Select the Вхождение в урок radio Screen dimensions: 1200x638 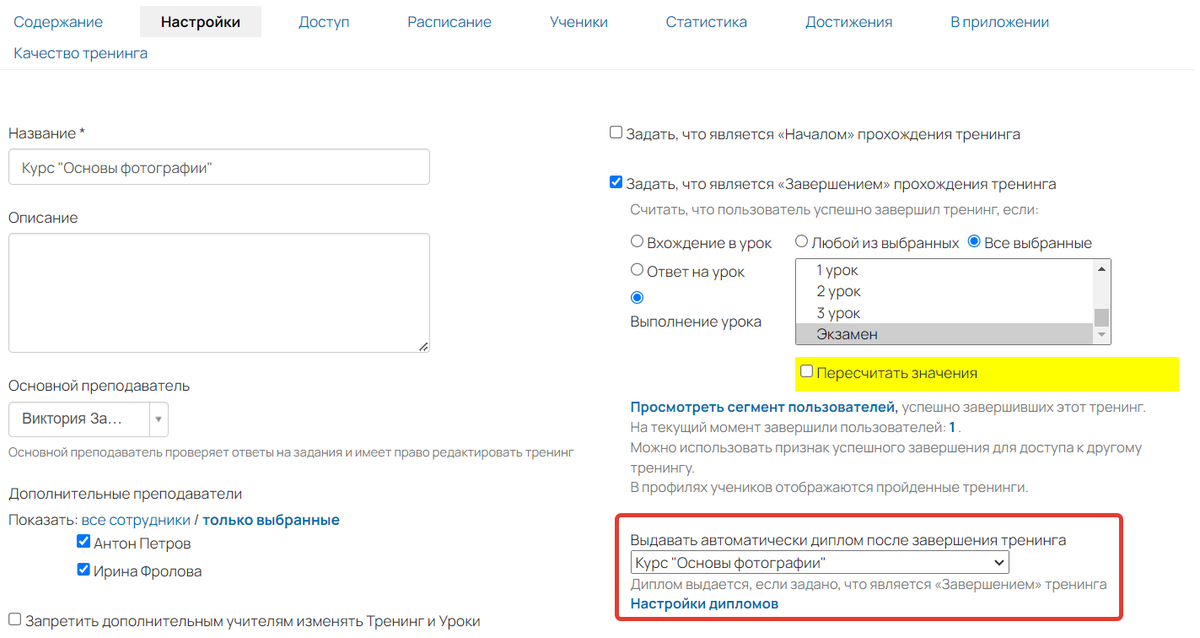[x=637, y=241]
